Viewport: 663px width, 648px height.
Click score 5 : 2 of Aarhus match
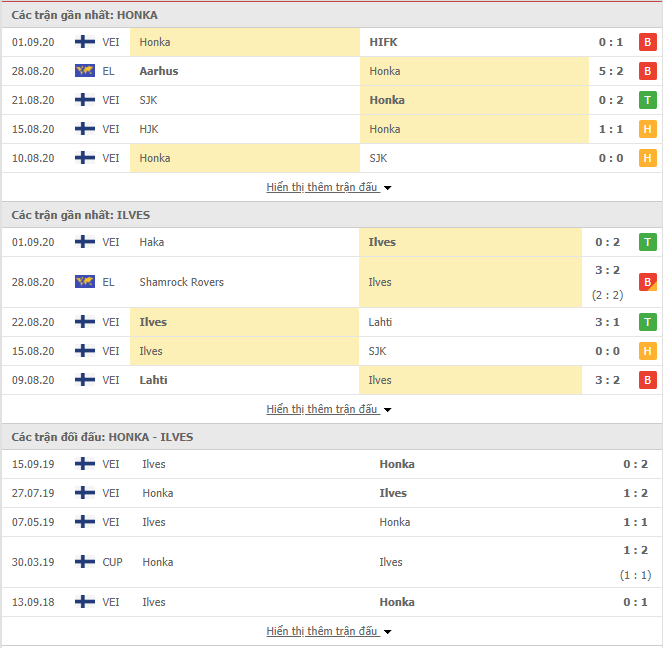click(611, 71)
